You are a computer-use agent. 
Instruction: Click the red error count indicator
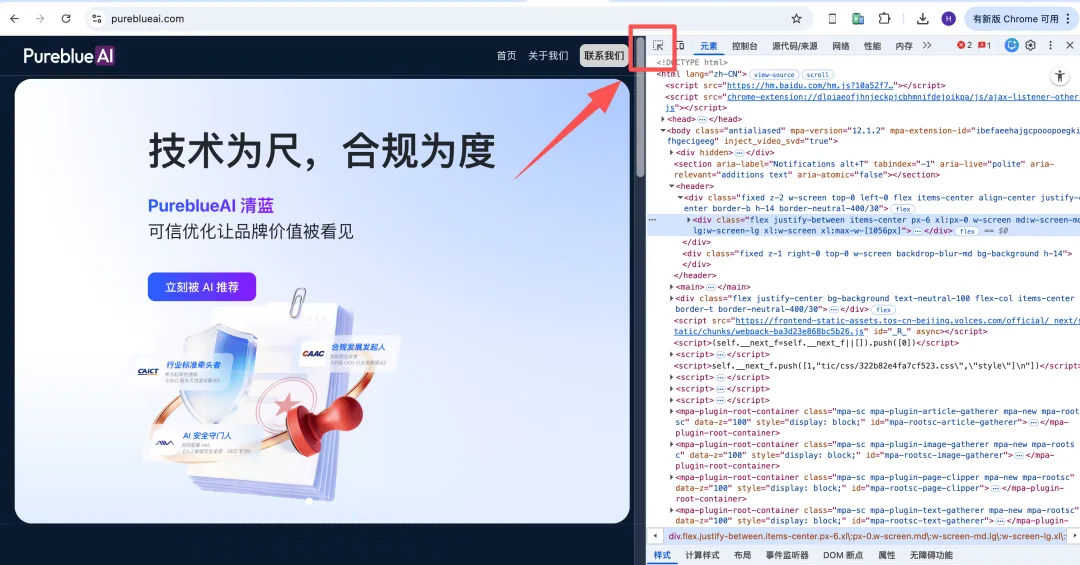tap(964, 45)
